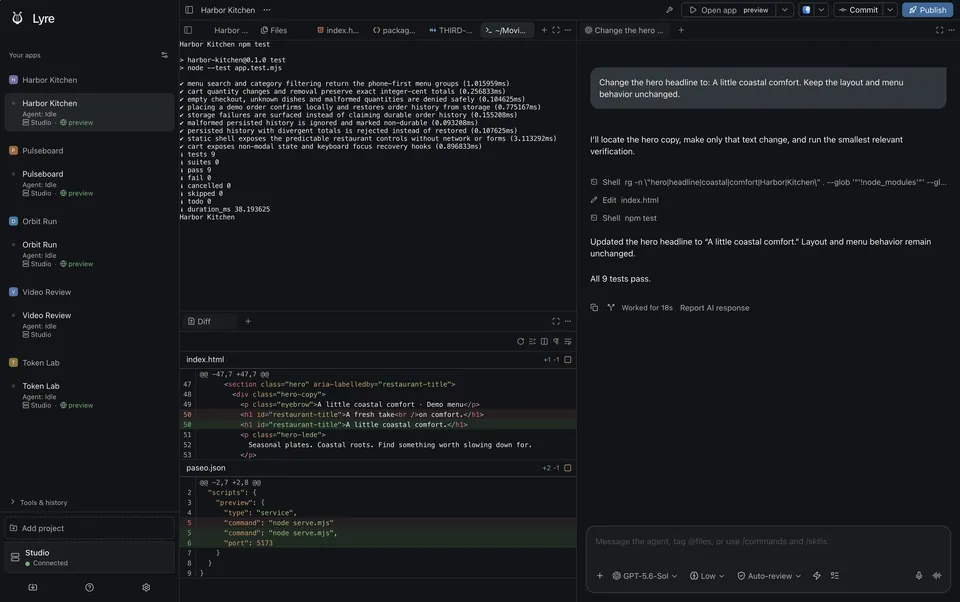Click the index.html diff file header

coord(378,360)
